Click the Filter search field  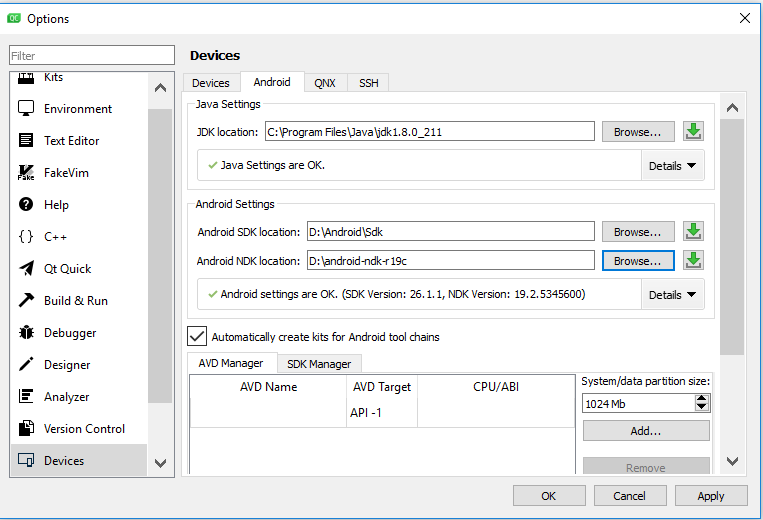[92, 56]
